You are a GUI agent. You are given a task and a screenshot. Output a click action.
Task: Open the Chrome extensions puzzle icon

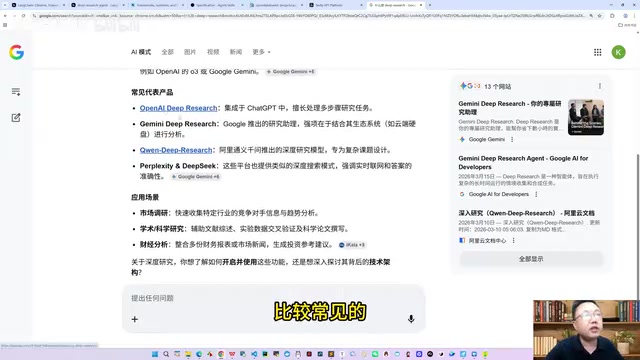[x=612, y=16]
